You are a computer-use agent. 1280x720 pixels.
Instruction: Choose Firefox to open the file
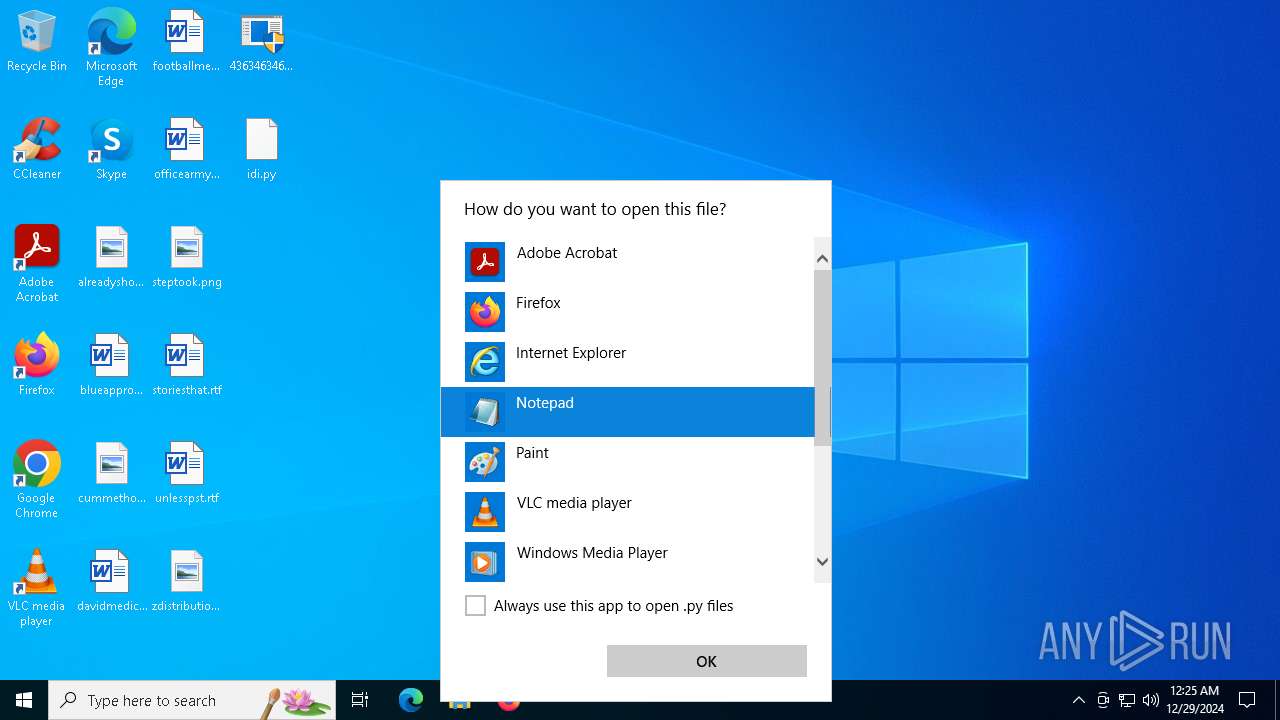click(628, 312)
